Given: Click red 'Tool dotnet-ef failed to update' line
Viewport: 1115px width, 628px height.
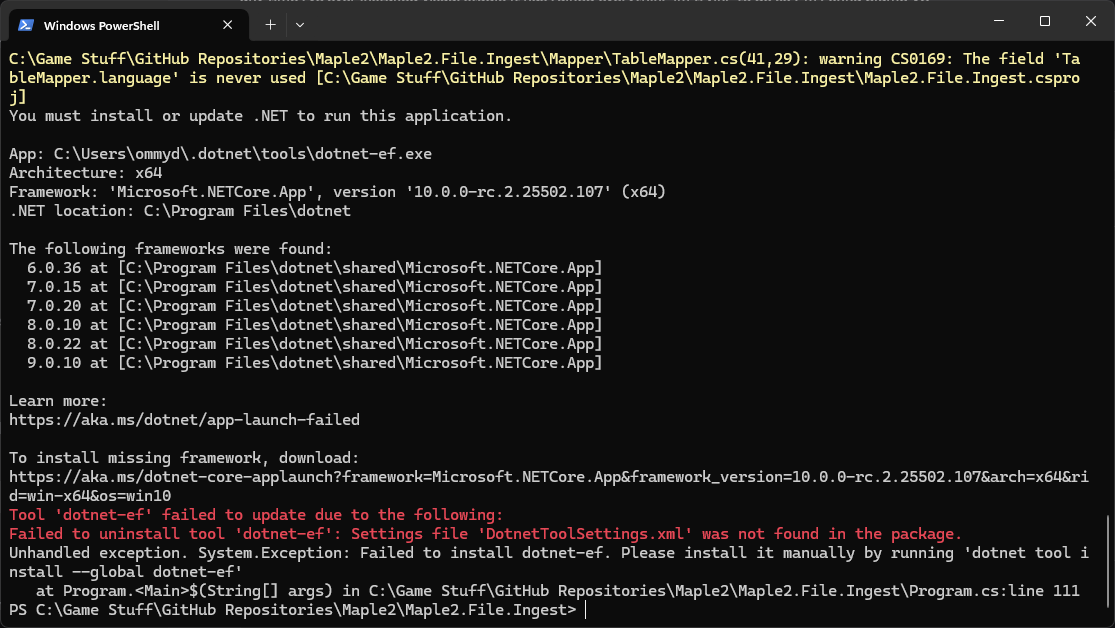Looking at the screenshot, I should tap(256, 514).
